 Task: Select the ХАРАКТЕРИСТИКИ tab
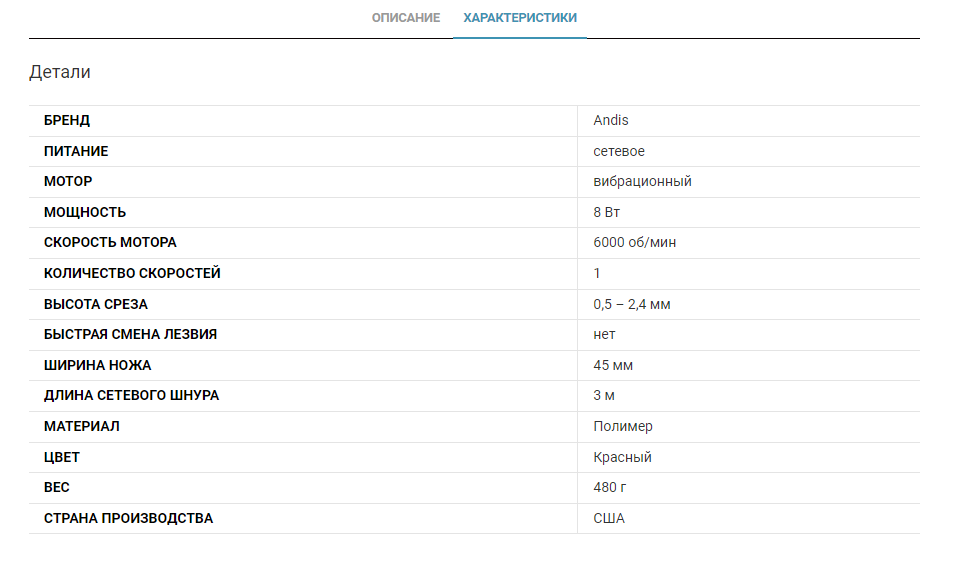pos(520,18)
